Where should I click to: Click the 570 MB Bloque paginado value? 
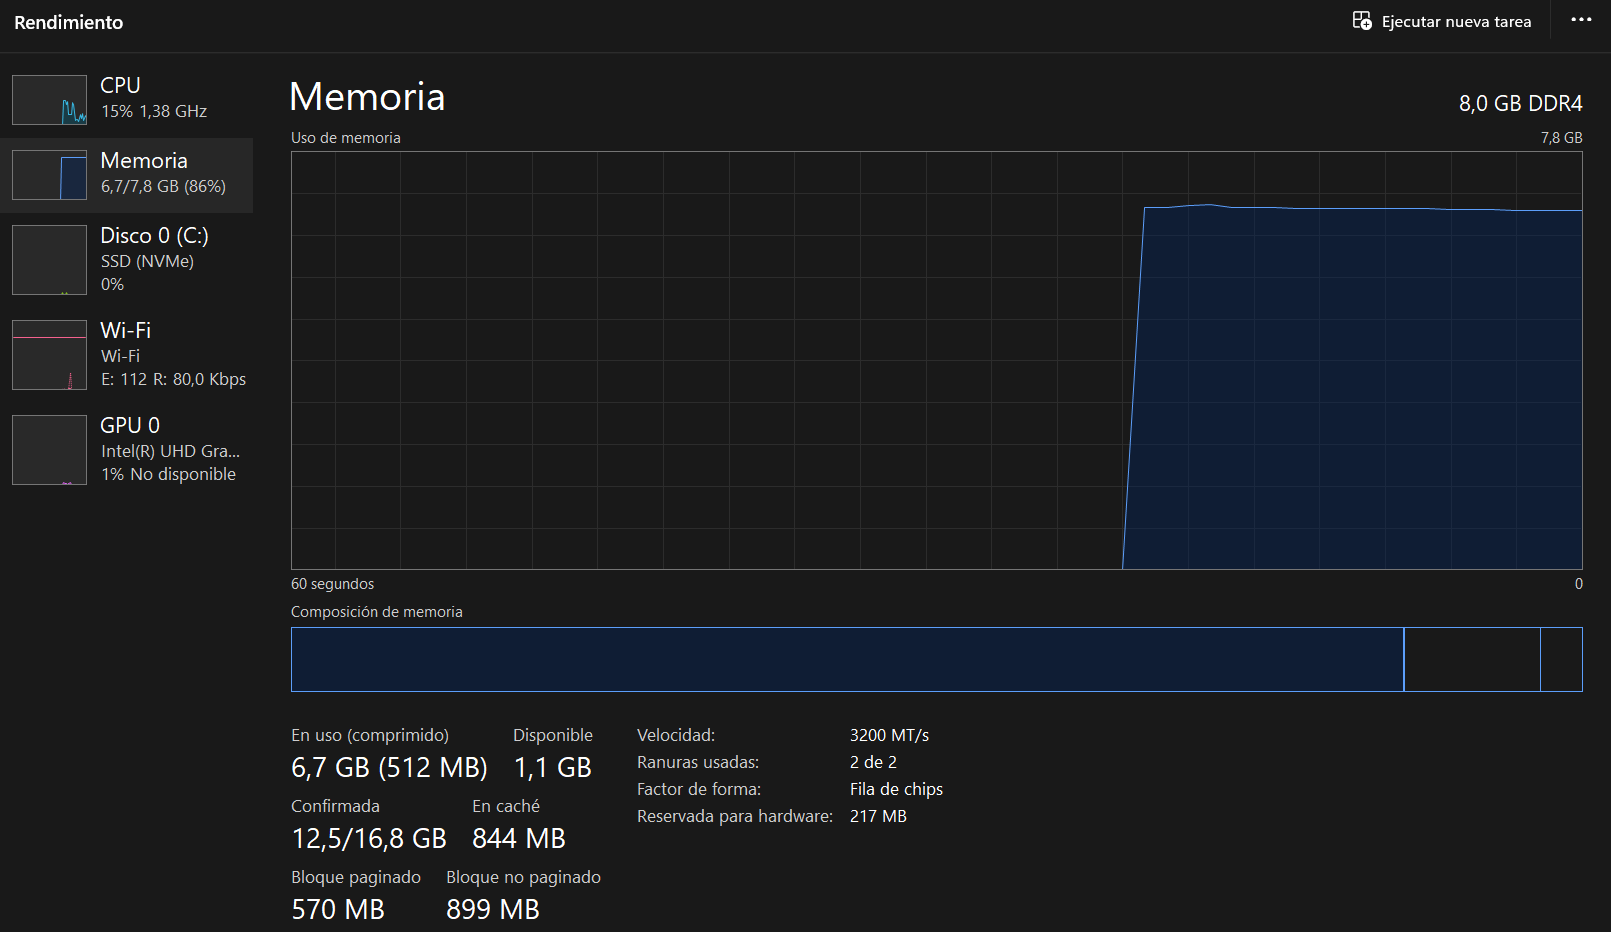coord(338,909)
